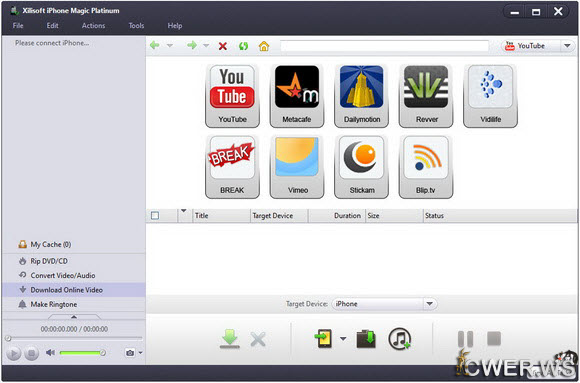Stop page loading with red X
This screenshot has height=383, width=580.
coord(223,46)
